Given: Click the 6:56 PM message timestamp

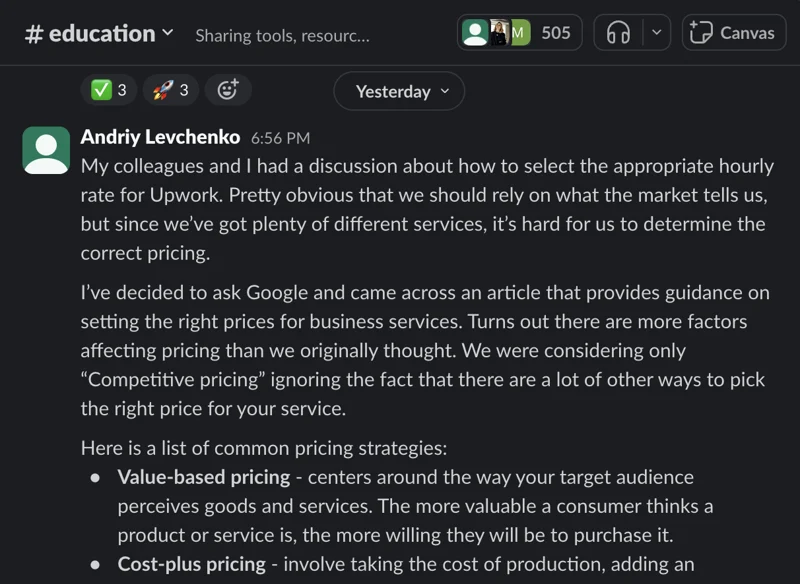Looking at the screenshot, I should tap(280, 138).
